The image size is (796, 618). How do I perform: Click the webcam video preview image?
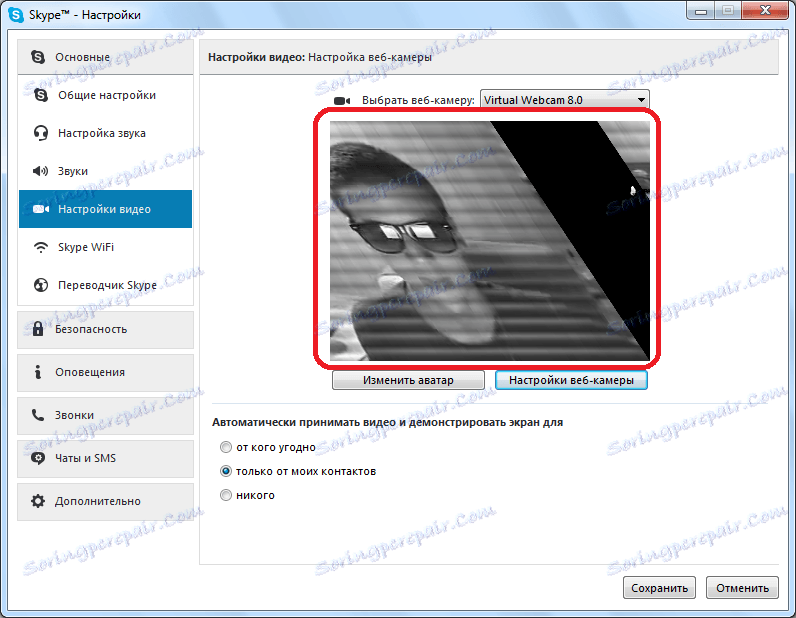coord(490,241)
